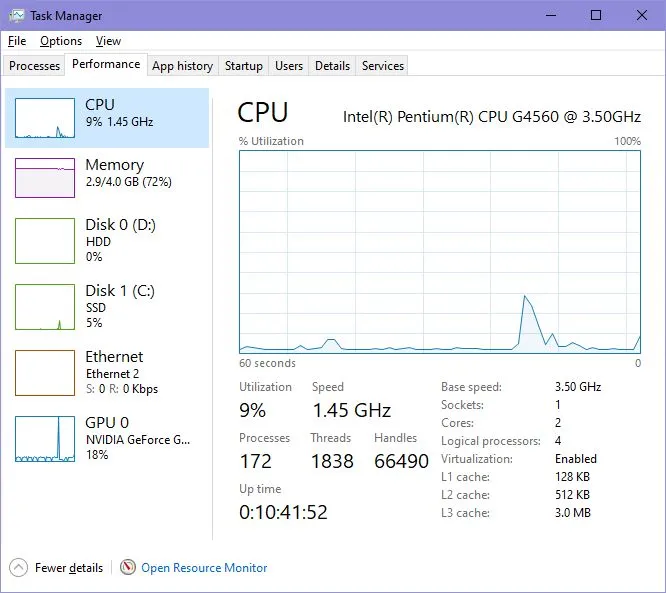This screenshot has width=666, height=593.
Task: Click the L3 cache value 3.0 MB
Action: point(573,513)
